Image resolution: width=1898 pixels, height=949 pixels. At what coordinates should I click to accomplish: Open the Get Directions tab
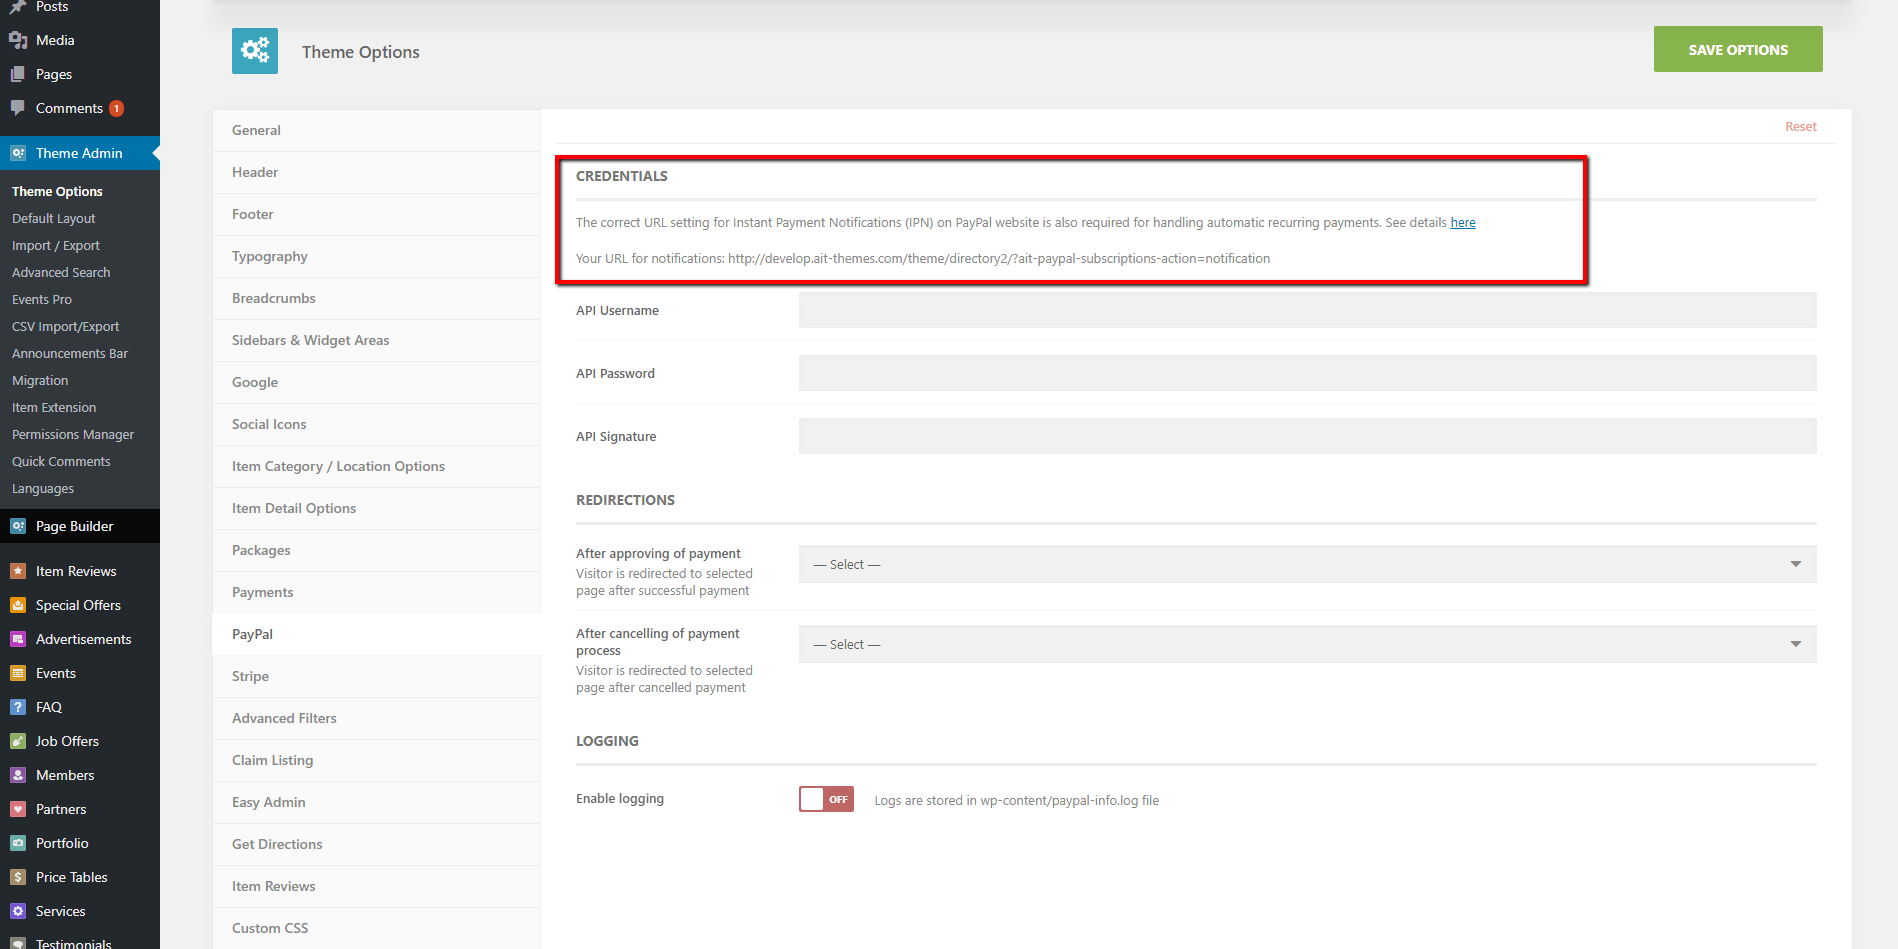(376, 844)
